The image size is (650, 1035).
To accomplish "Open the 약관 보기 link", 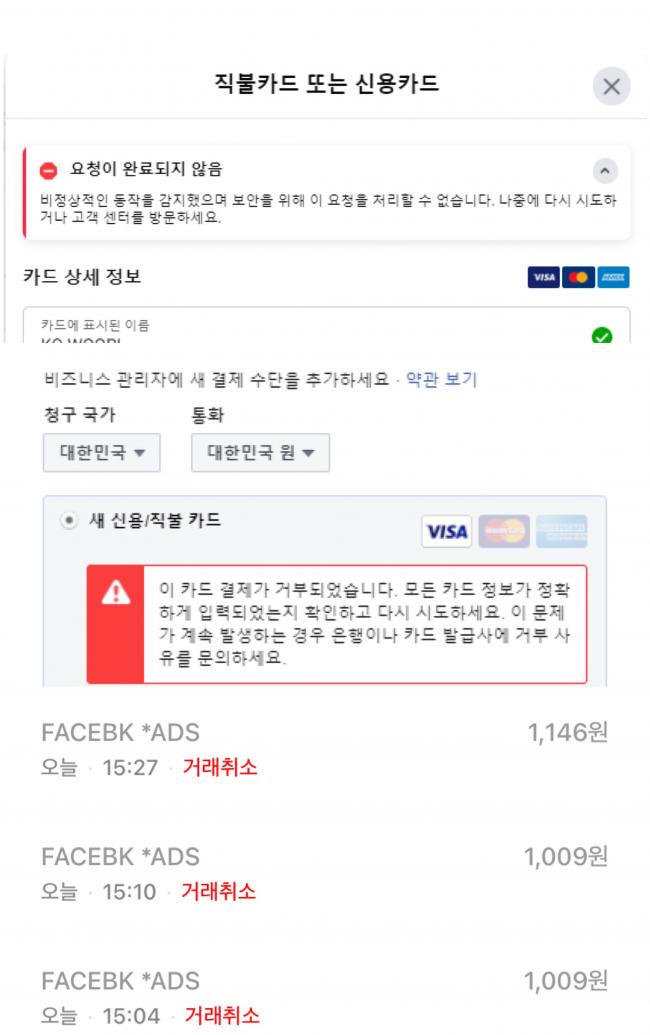I will (x=441, y=380).
